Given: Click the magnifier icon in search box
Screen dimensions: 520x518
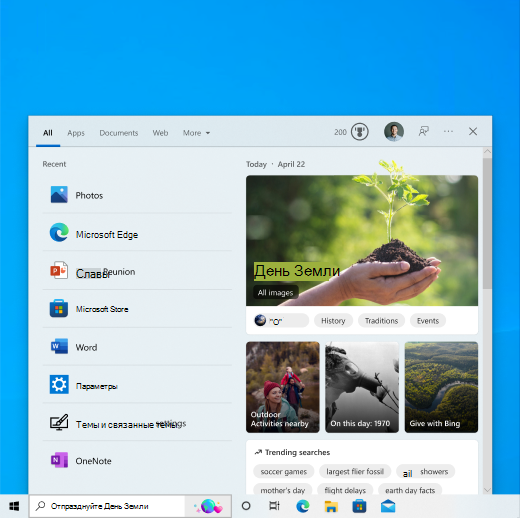Looking at the screenshot, I should (x=40, y=506).
